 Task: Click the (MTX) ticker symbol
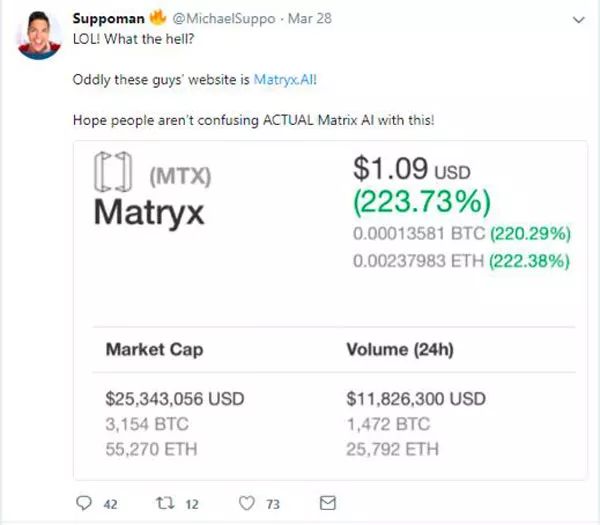(181, 179)
